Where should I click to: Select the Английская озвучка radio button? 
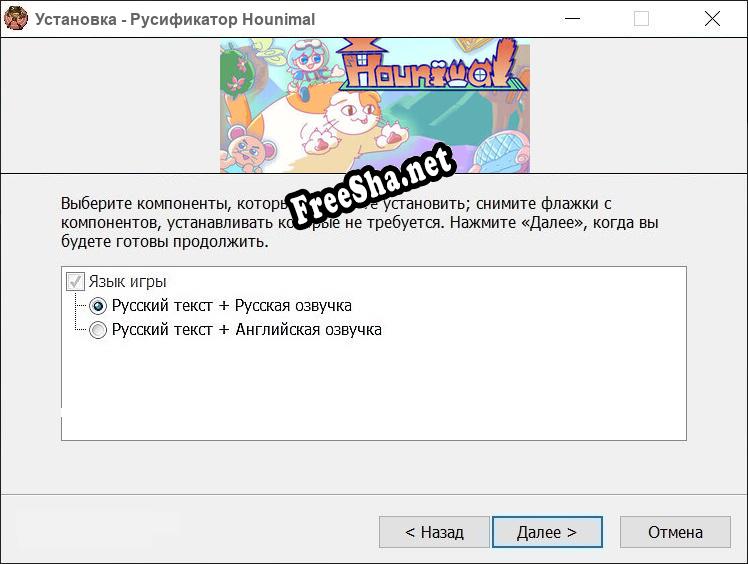point(98,330)
